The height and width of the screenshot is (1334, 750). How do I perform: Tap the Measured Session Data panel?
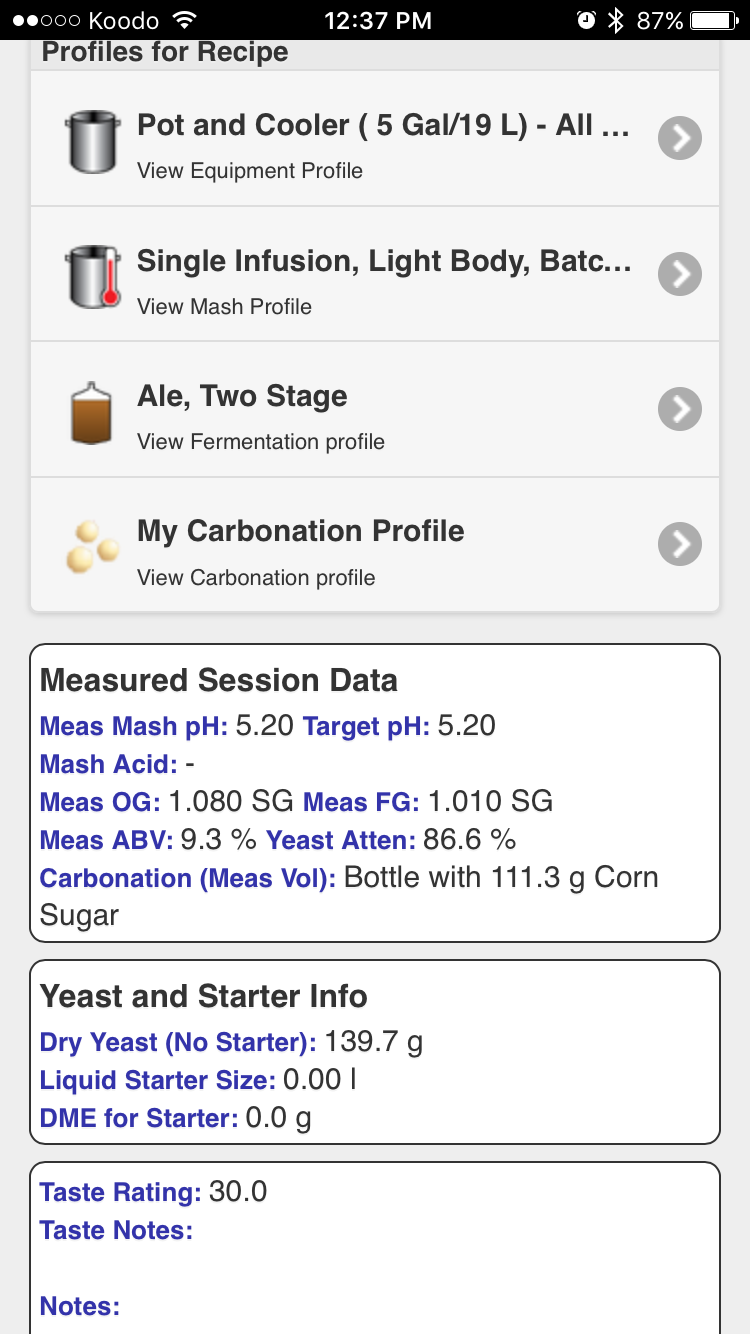(375, 793)
